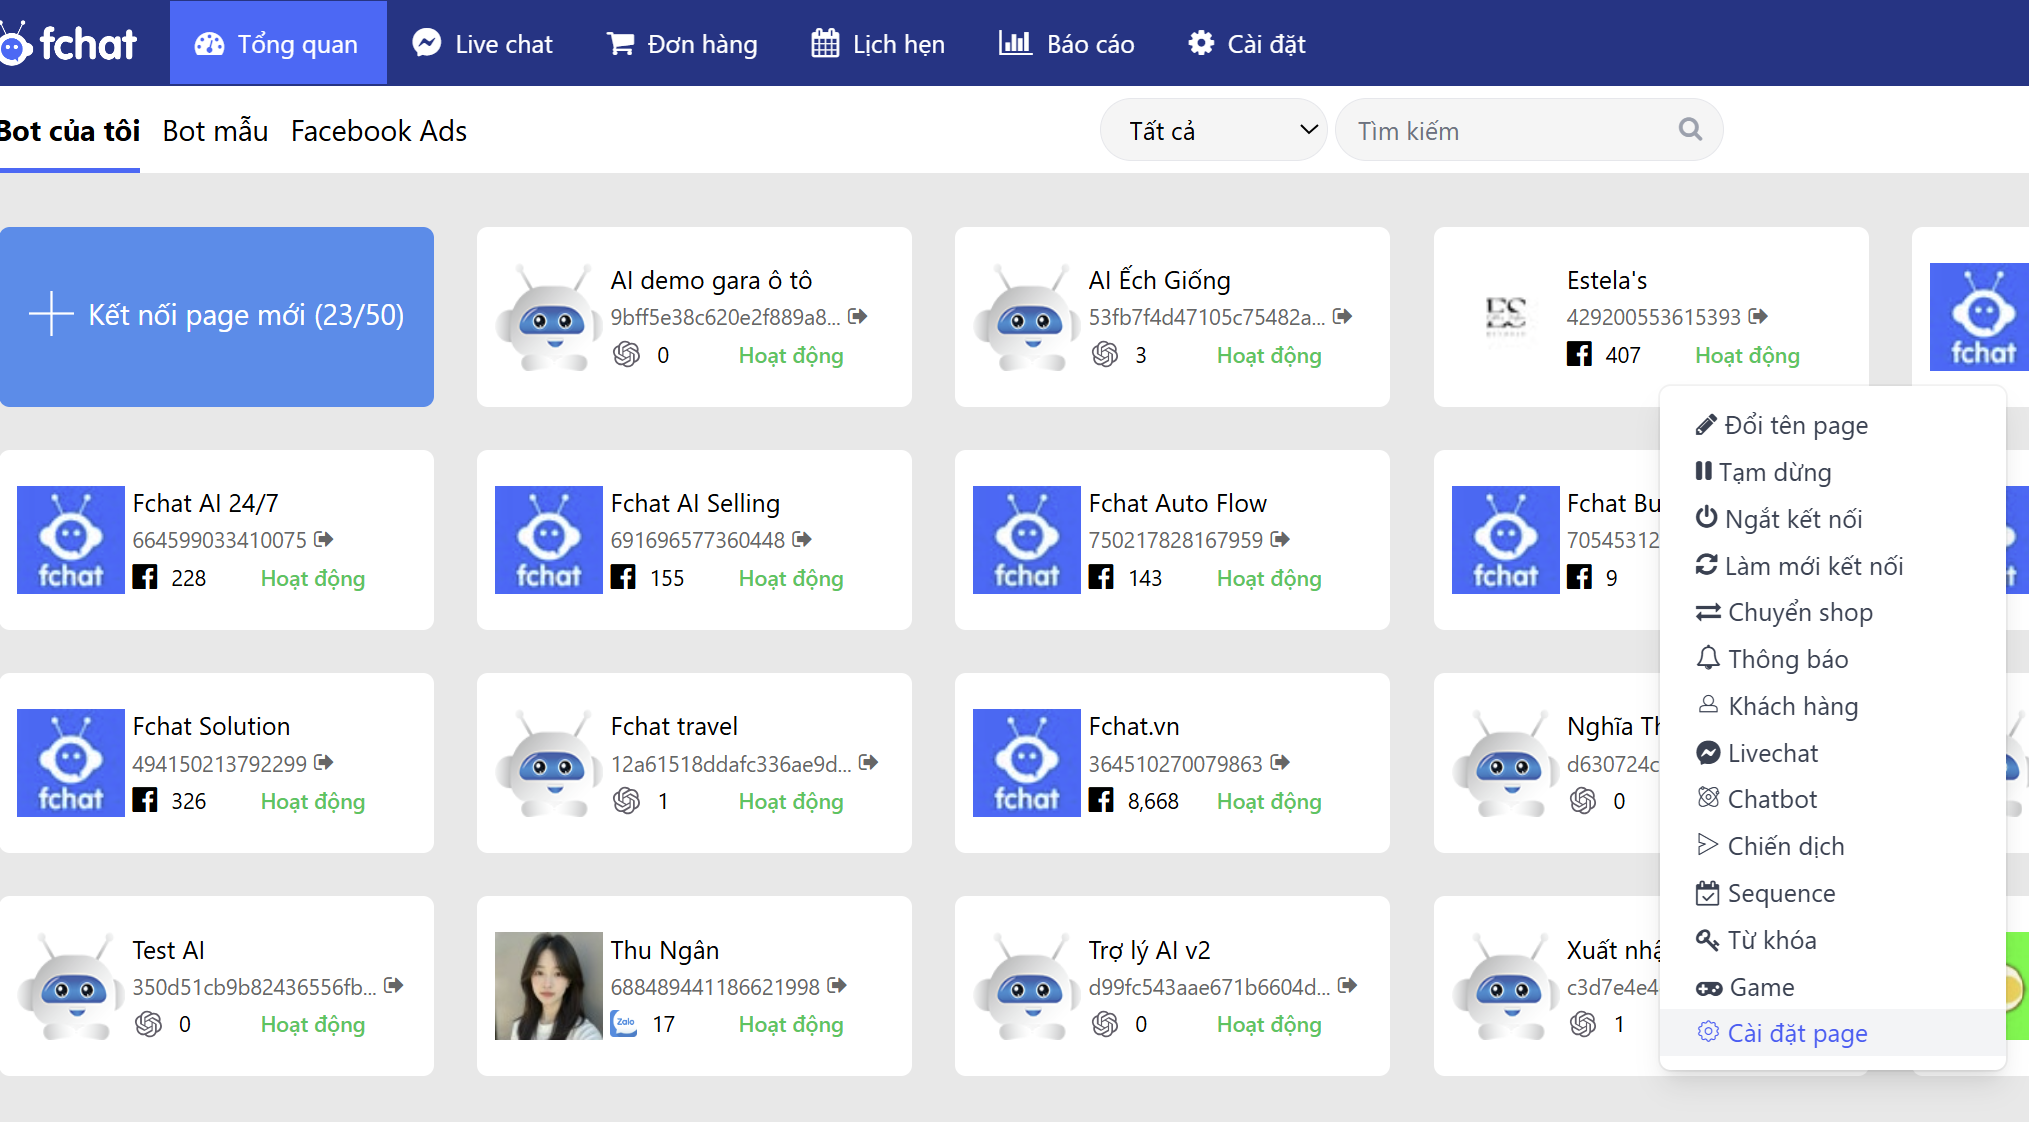The image size is (2029, 1122).
Task: Select the Bot của tôi tab
Action: point(70,131)
